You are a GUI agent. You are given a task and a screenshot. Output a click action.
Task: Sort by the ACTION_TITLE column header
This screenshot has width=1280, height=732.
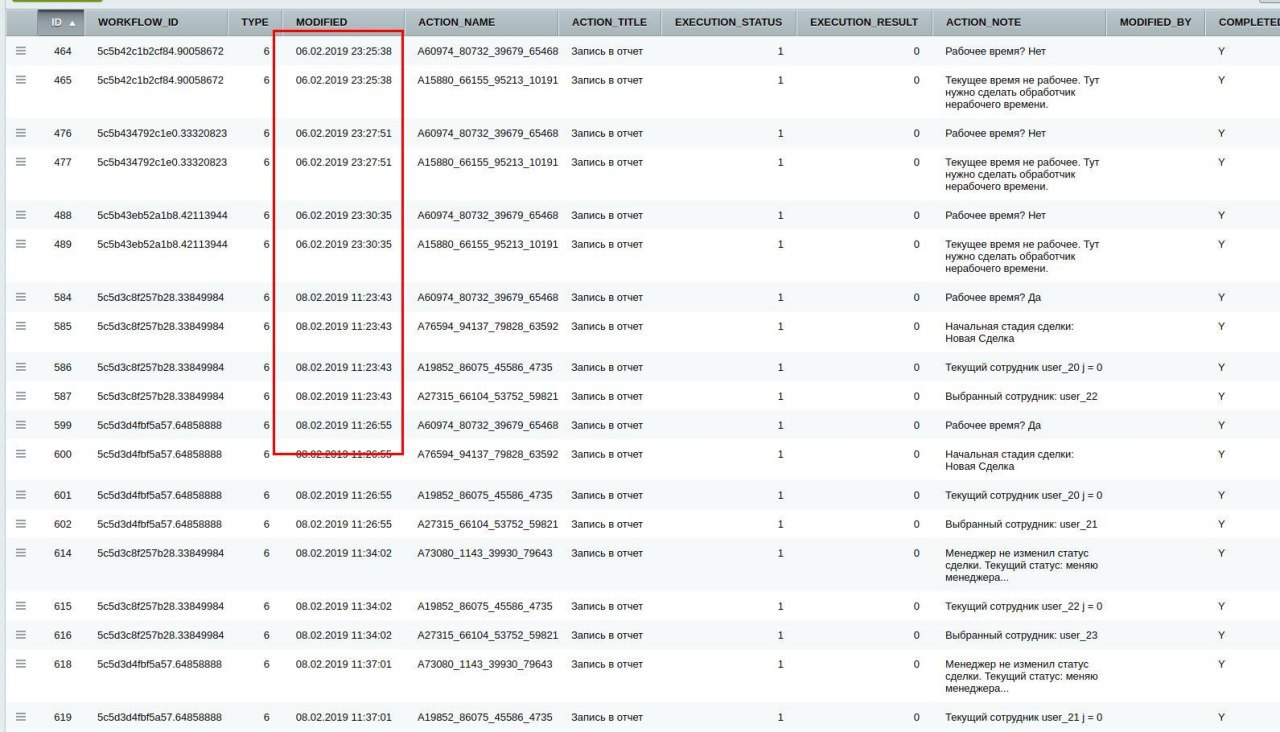click(609, 22)
